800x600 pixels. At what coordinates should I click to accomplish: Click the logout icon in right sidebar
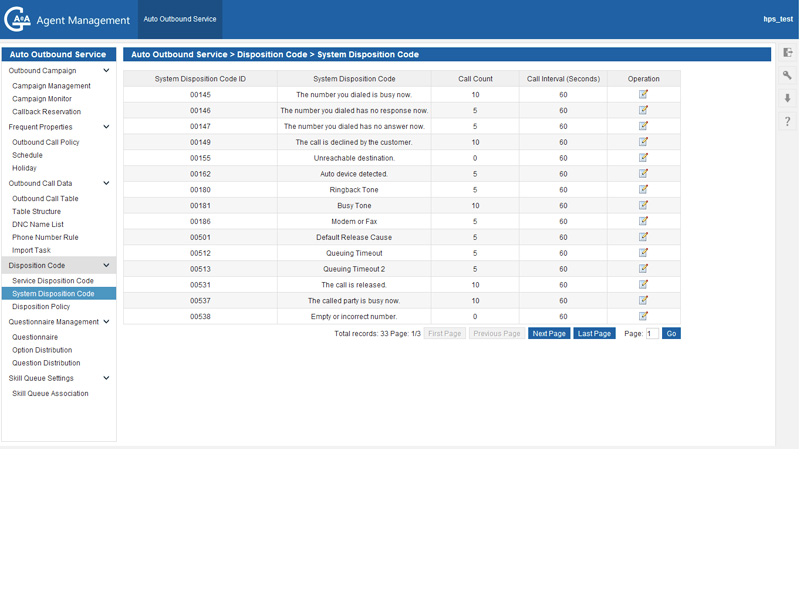point(788,53)
